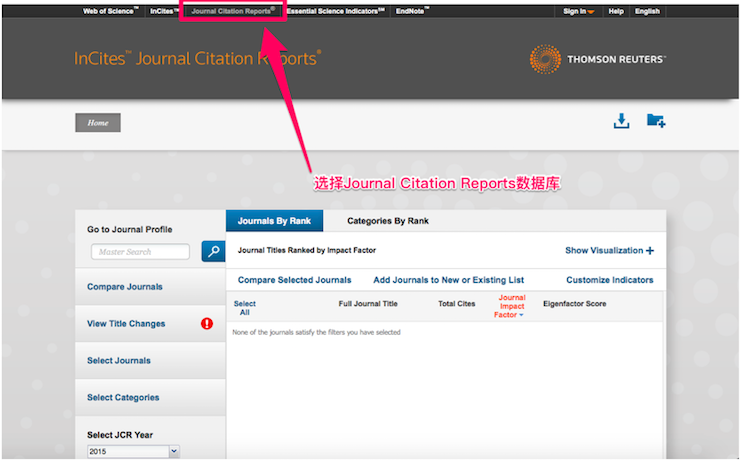740x460 pixels.
Task: Click the InCites Journal Citation Reports title
Action: point(197,59)
